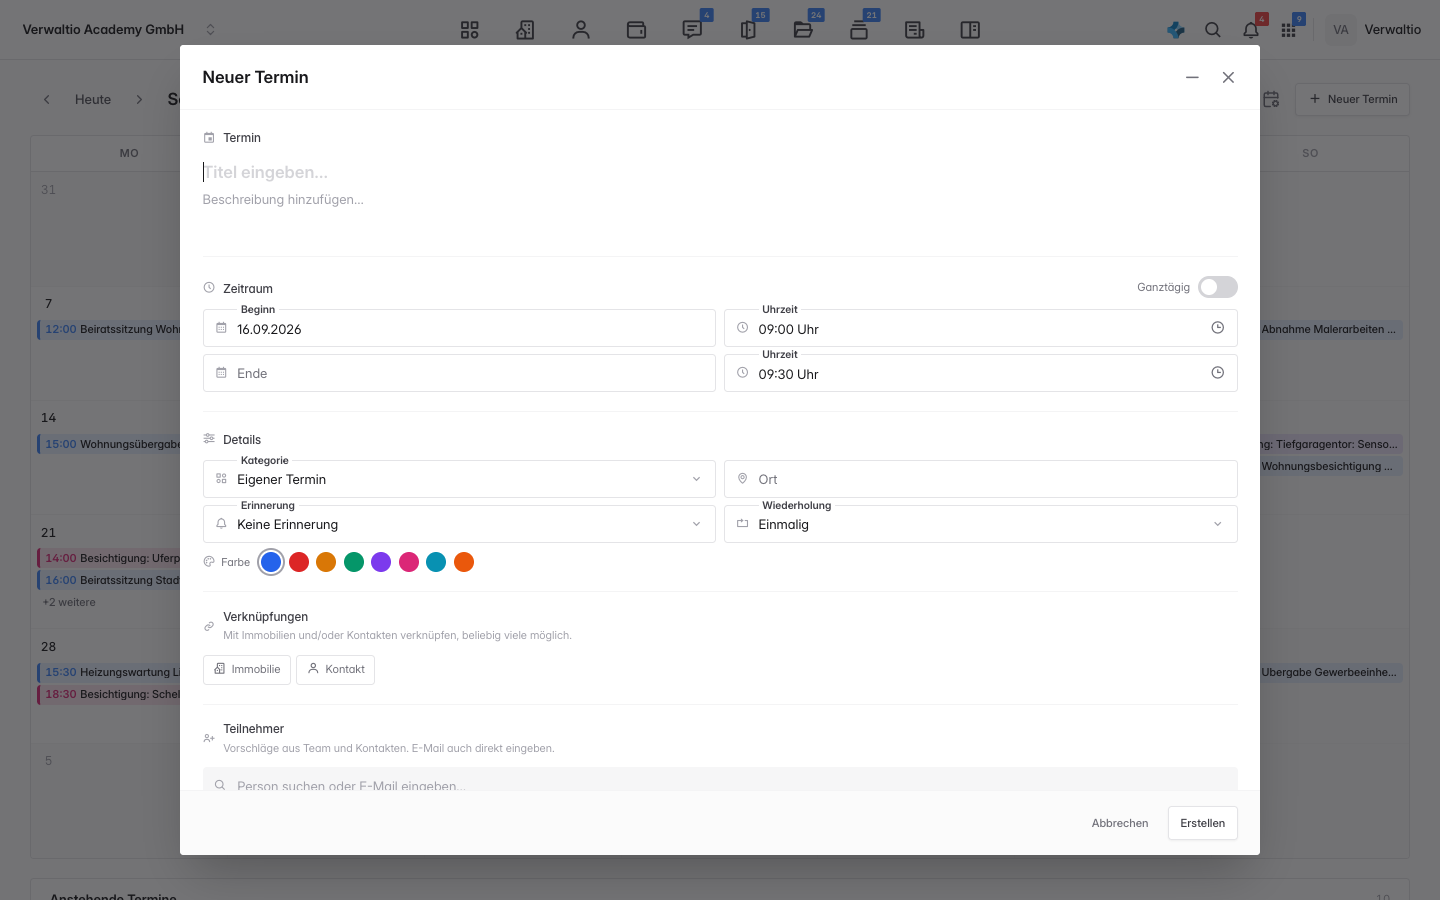The image size is (1440, 900).
Task: Open the split panel icon in top navigation
Action: point(970,30)
